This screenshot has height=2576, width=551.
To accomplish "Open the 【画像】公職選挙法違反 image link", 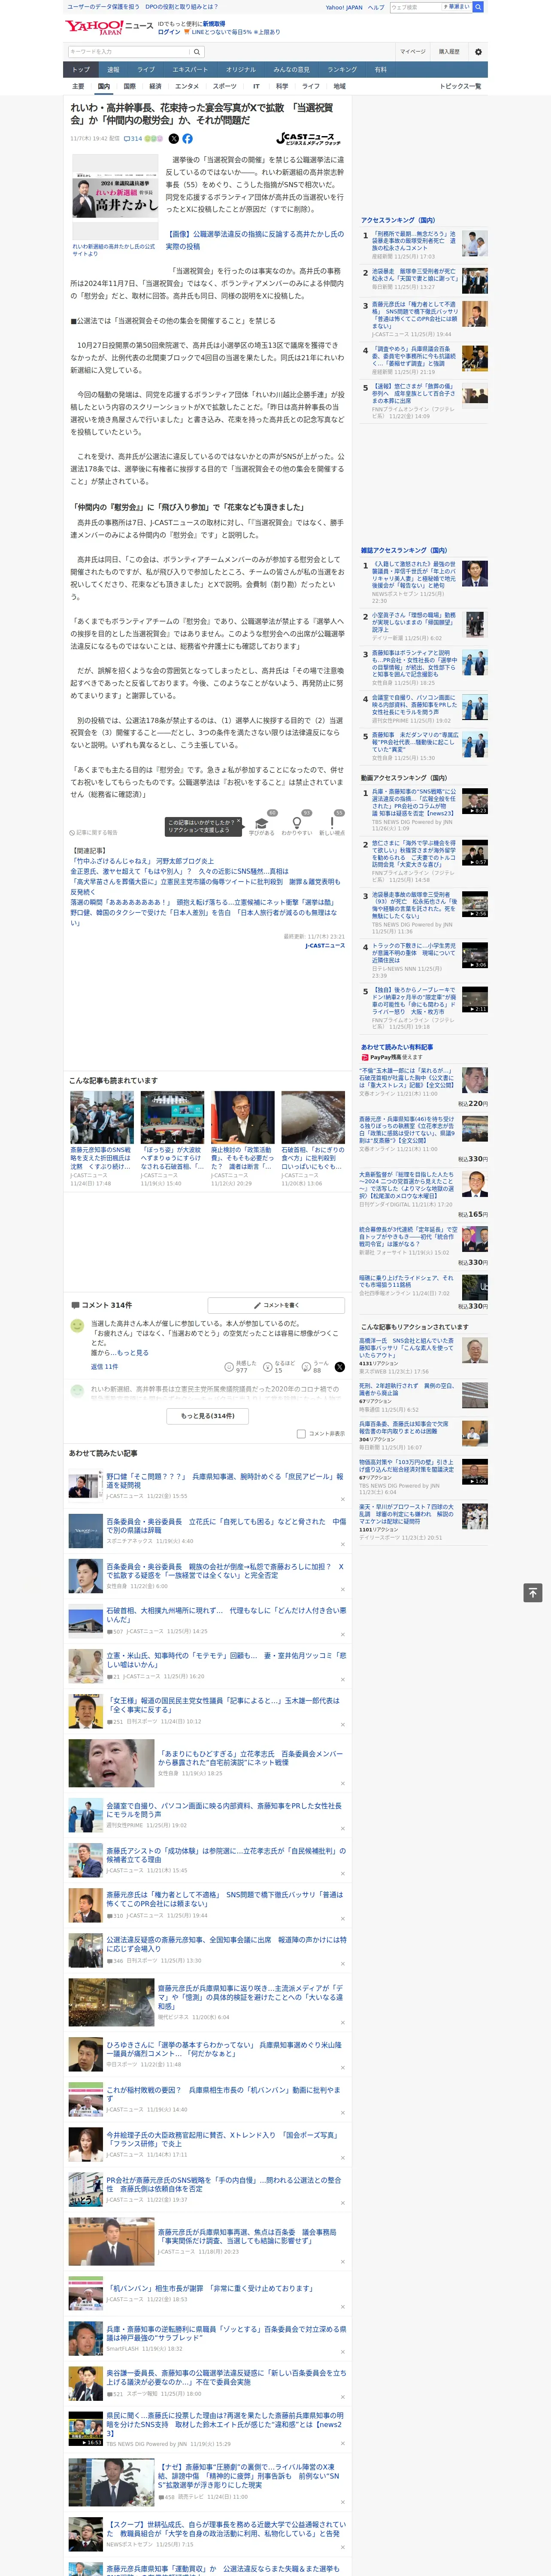I will 254,240.
